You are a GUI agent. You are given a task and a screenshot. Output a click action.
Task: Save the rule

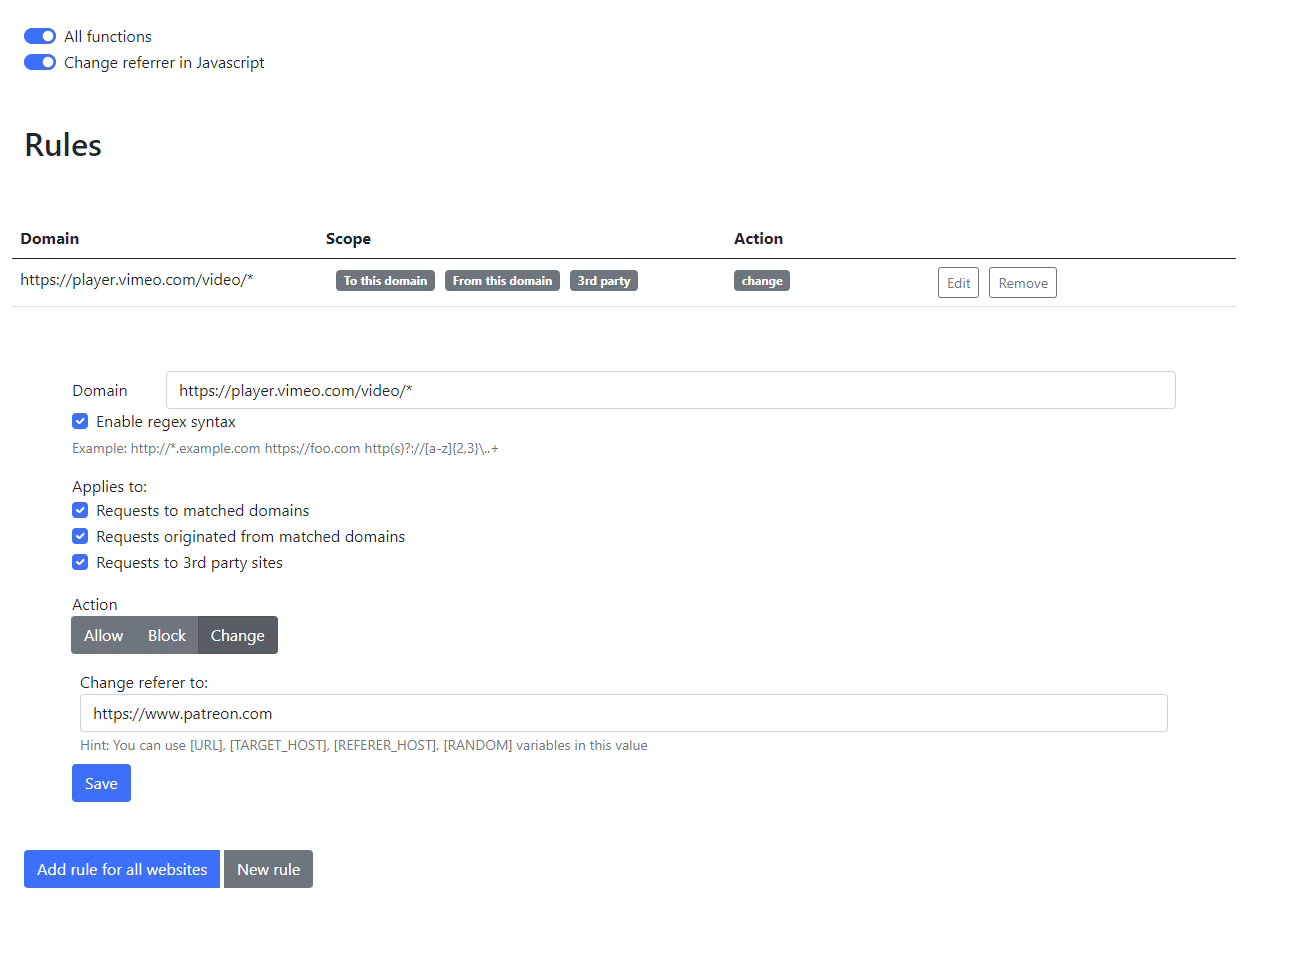click(x=101, y=783)
